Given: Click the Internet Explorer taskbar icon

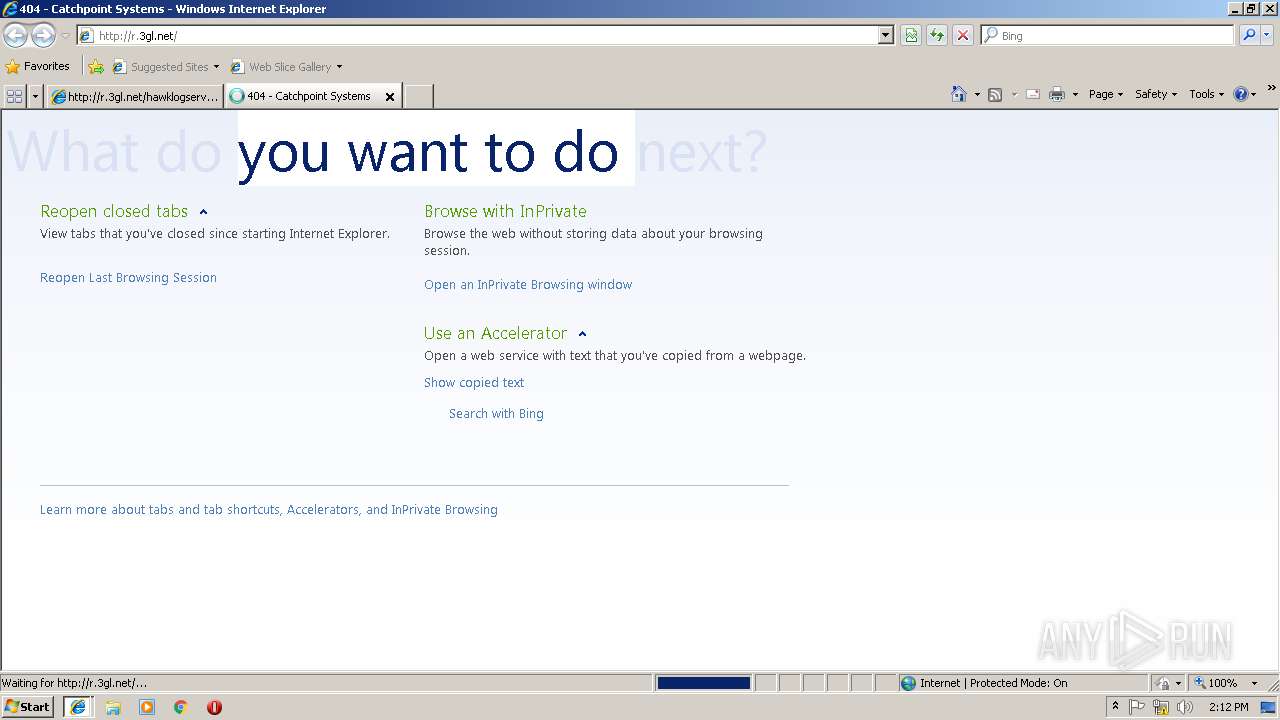Looking at the screenshot, I should coord(78,707).
